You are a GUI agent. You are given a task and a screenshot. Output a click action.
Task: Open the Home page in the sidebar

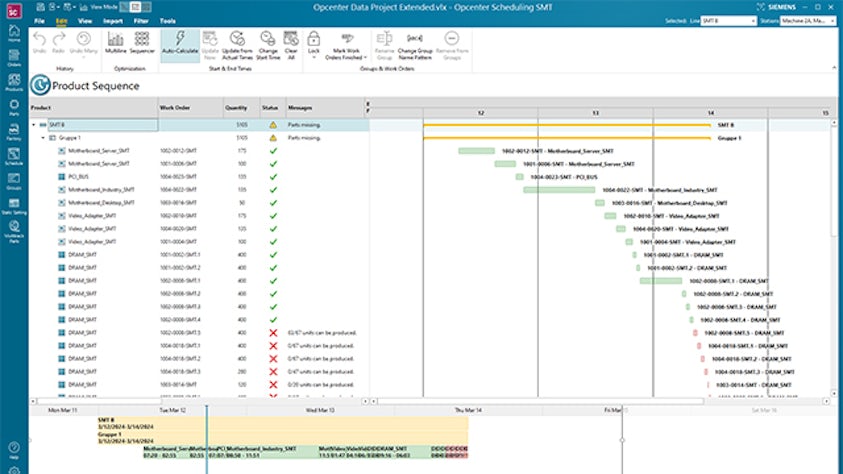click(14, 33)
